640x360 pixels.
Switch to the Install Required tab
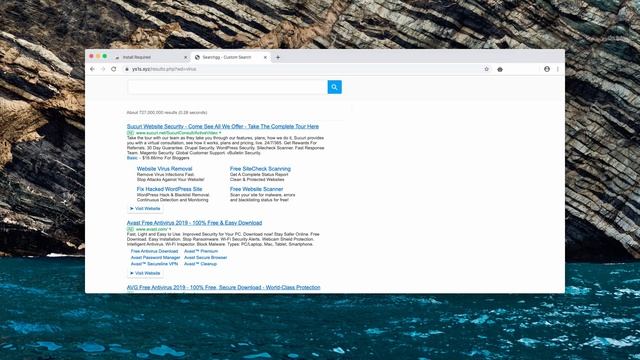coord(150,58)
